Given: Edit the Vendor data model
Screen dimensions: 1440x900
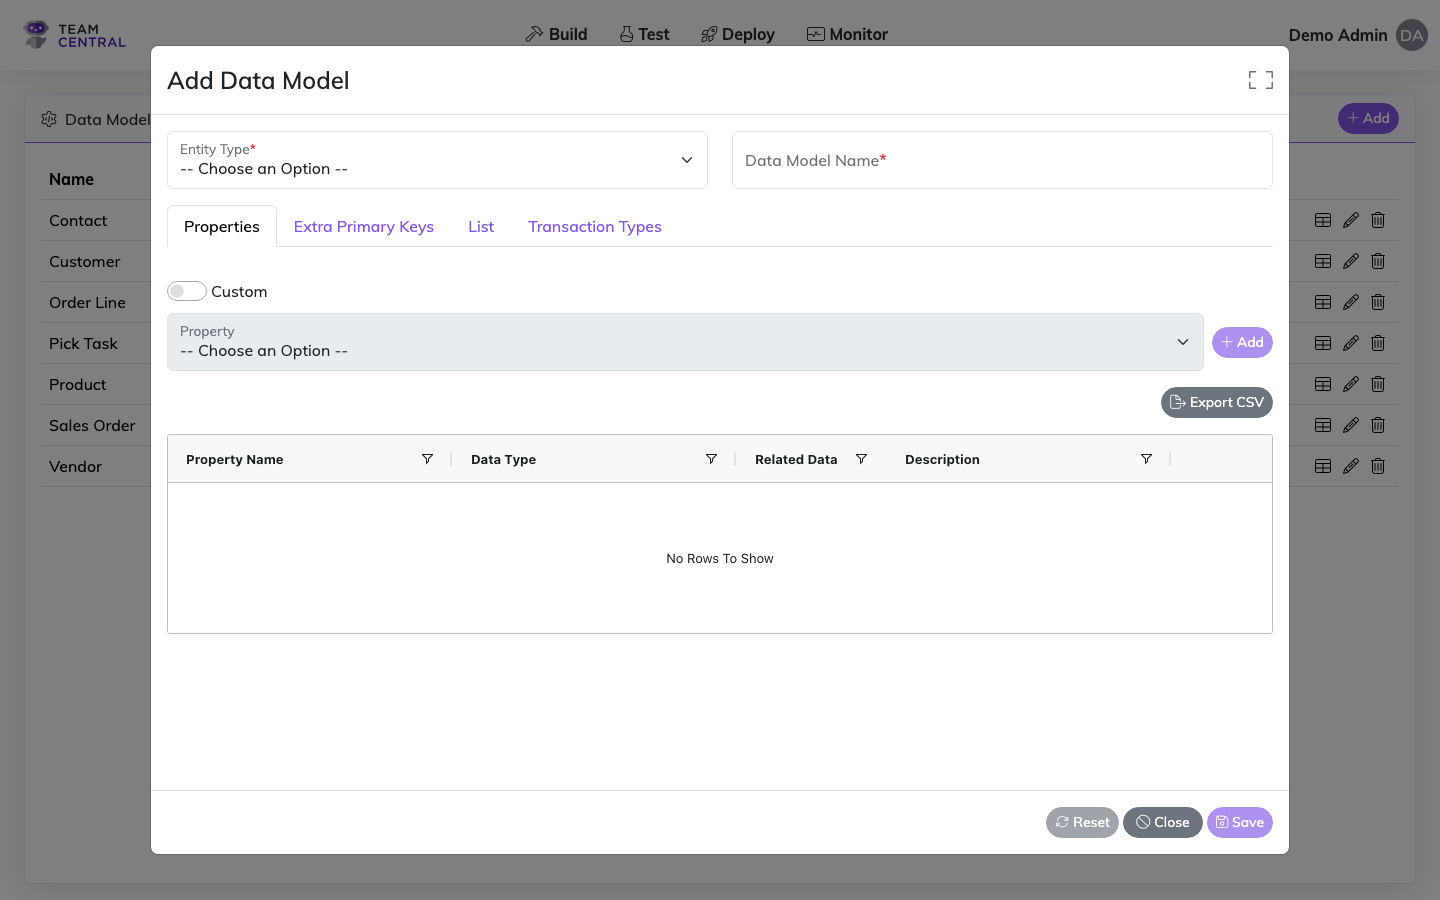Looking at the screenshot, I should point(1351,466).
